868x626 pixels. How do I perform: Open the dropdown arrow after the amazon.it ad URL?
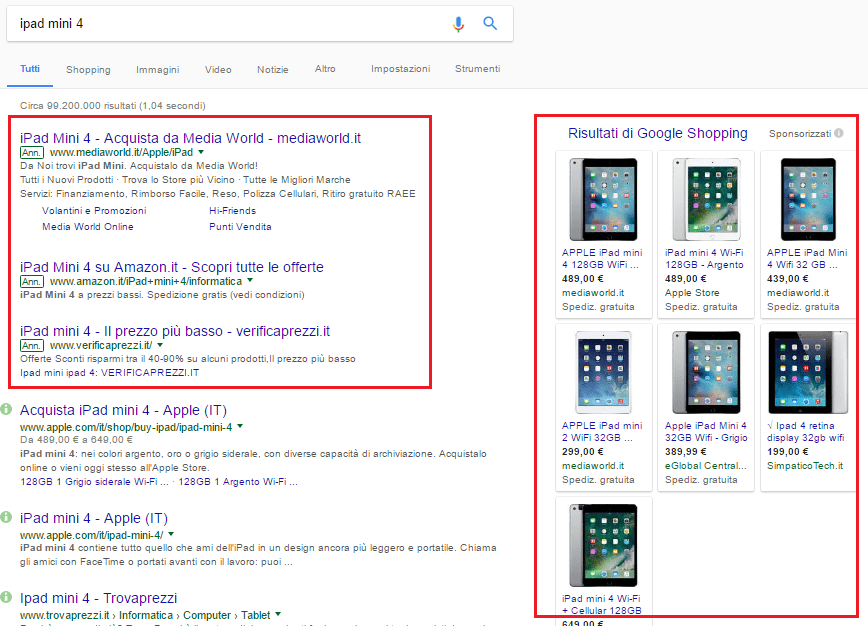(250, 281)
